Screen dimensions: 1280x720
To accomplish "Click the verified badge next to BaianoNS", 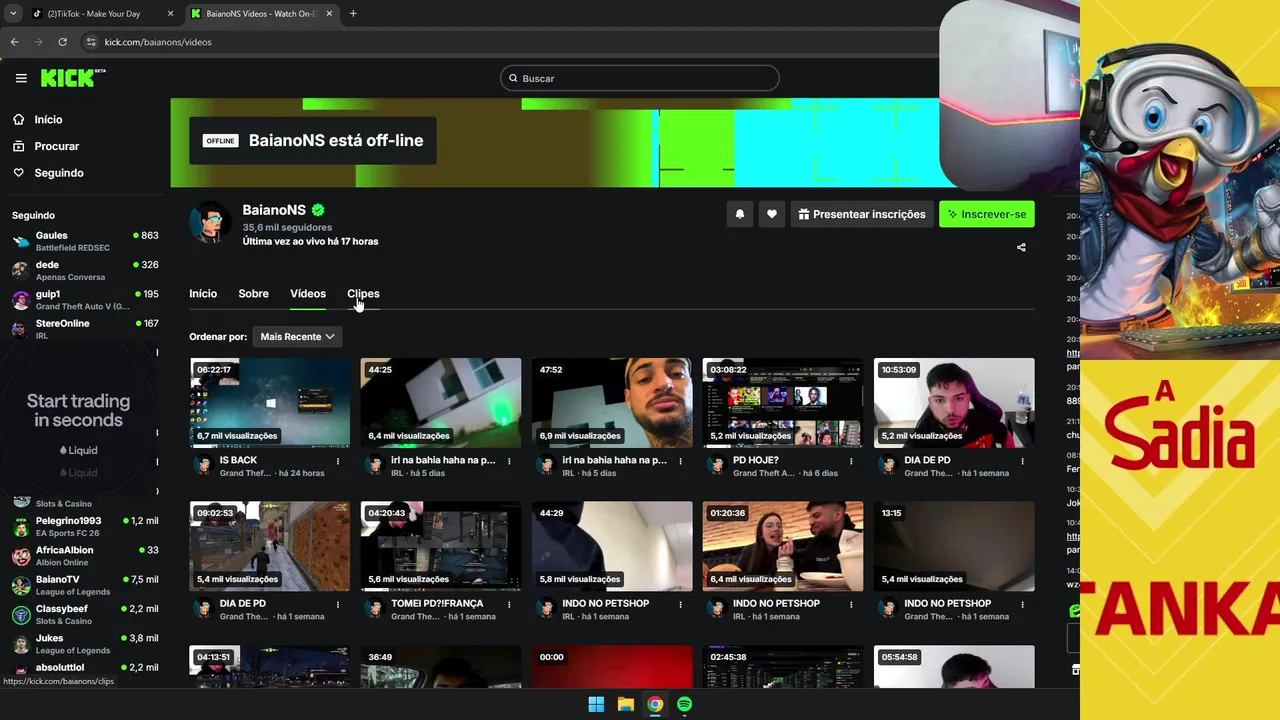I will pyautogui.click(x=318, y=210).
